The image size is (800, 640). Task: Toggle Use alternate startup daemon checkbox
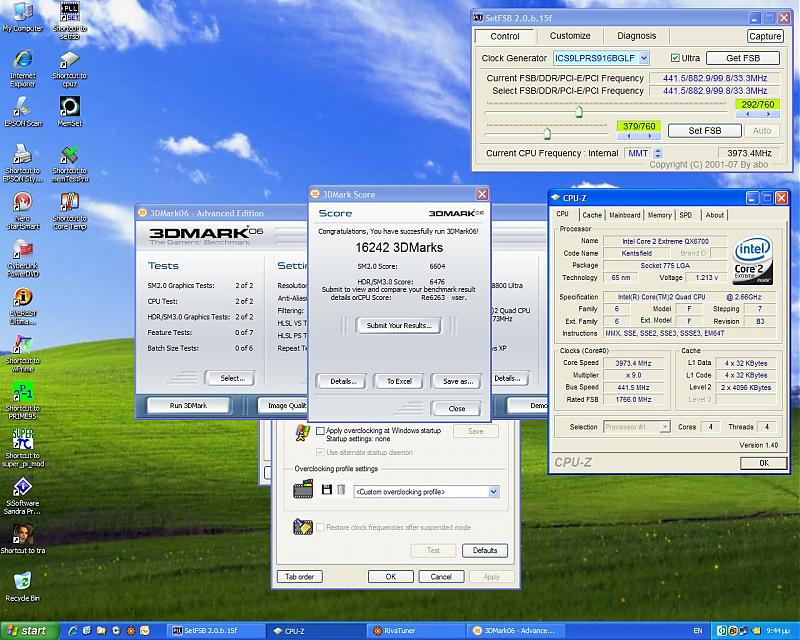320,453
